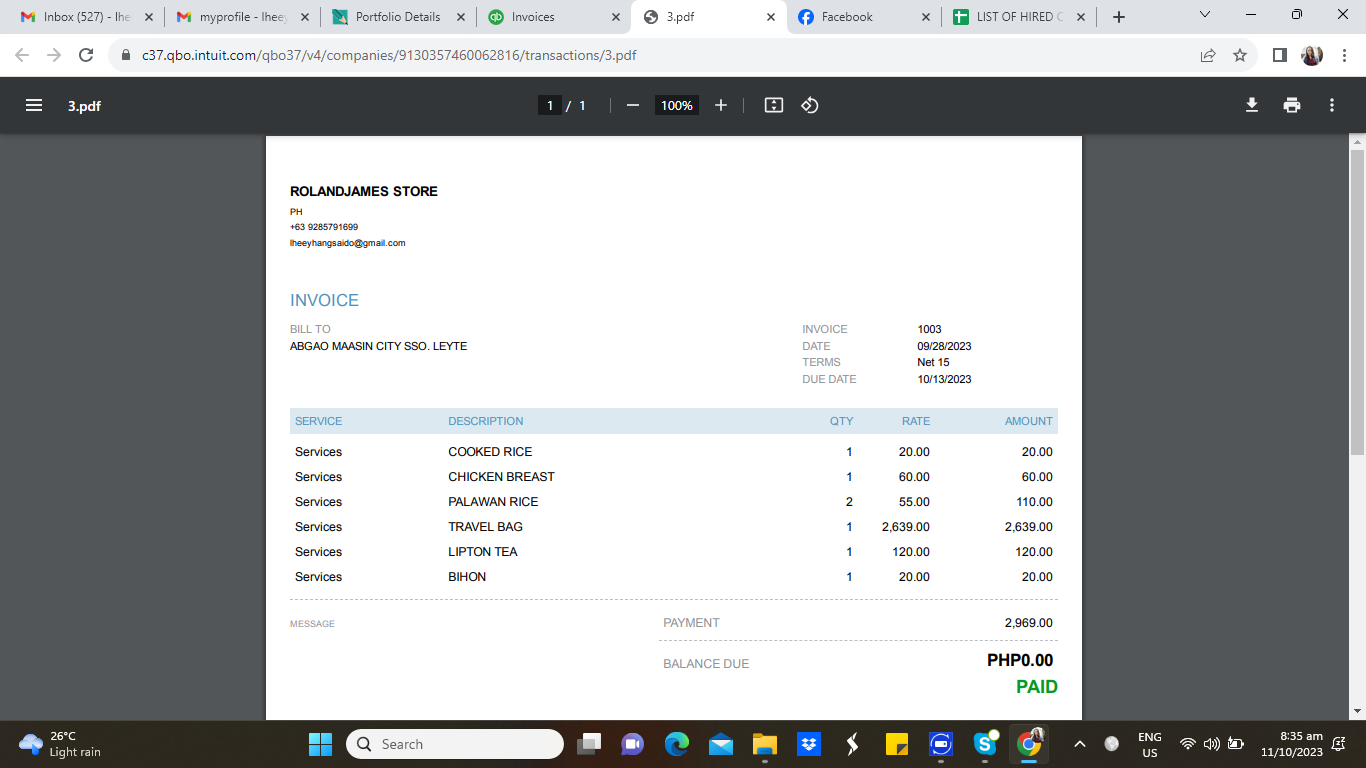This screenshot has height=768, width=1366.
Task: Click the address bar URL field
Action: tap(389, 55)
